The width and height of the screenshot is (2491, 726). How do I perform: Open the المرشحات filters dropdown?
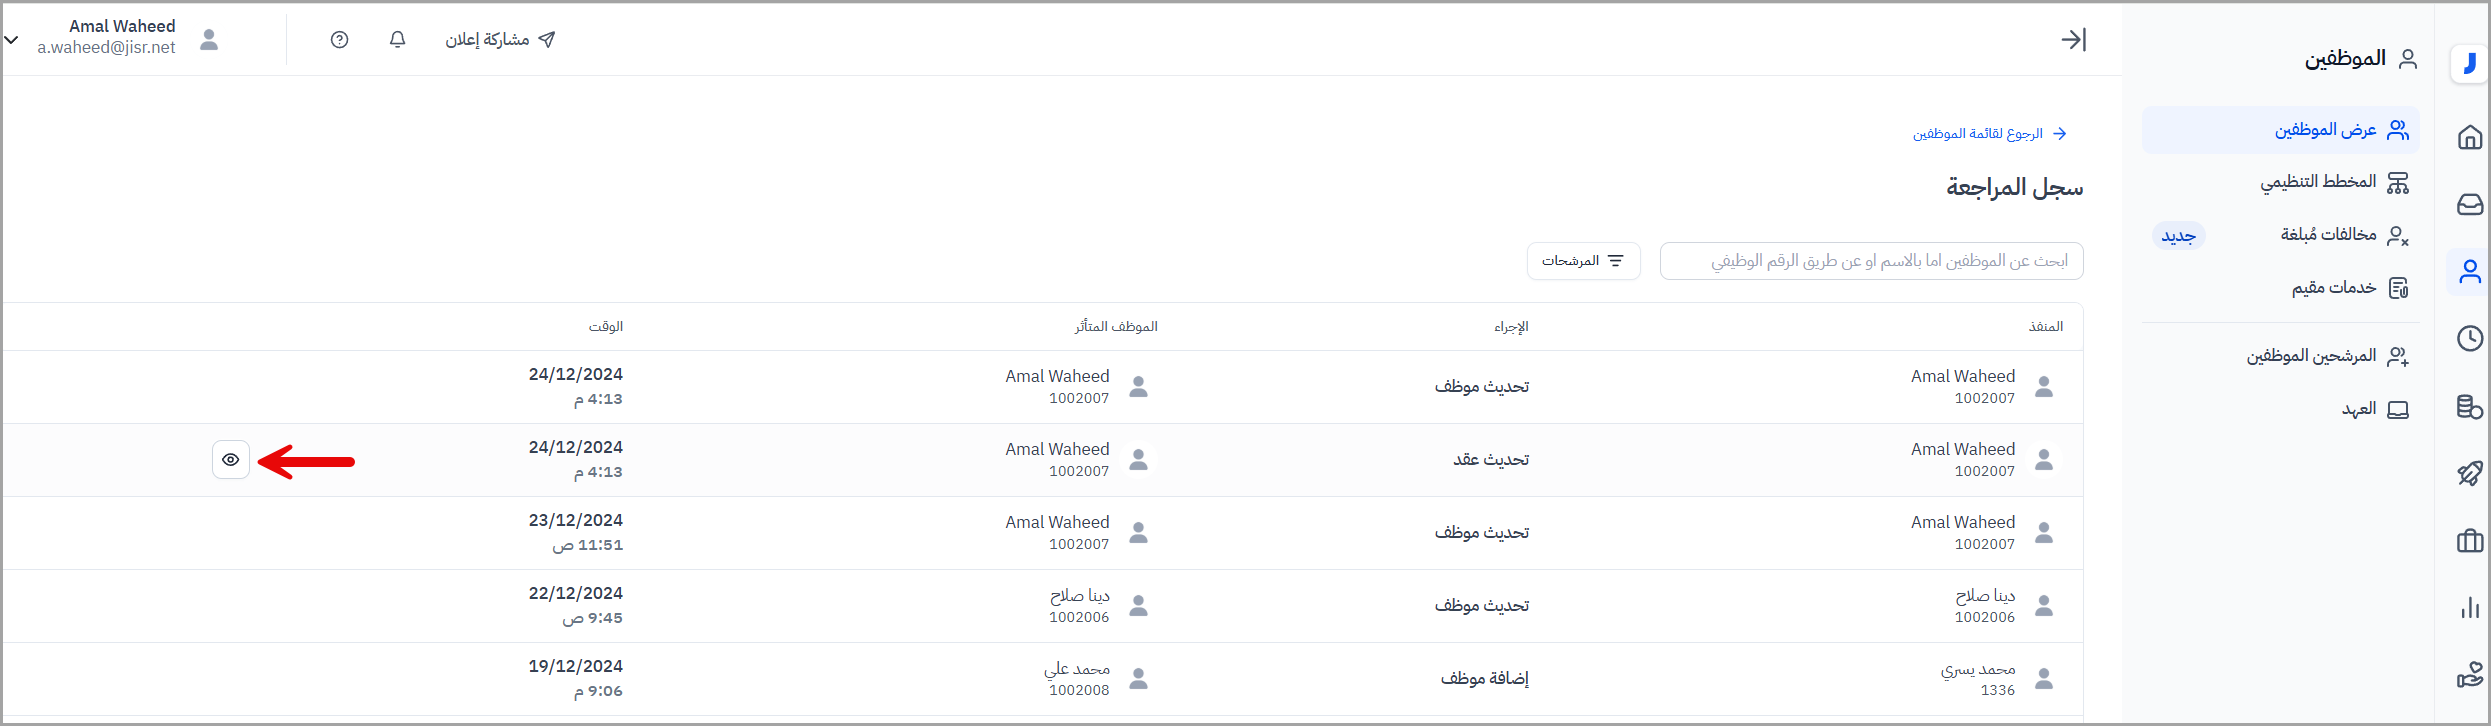pos(1583,261)
